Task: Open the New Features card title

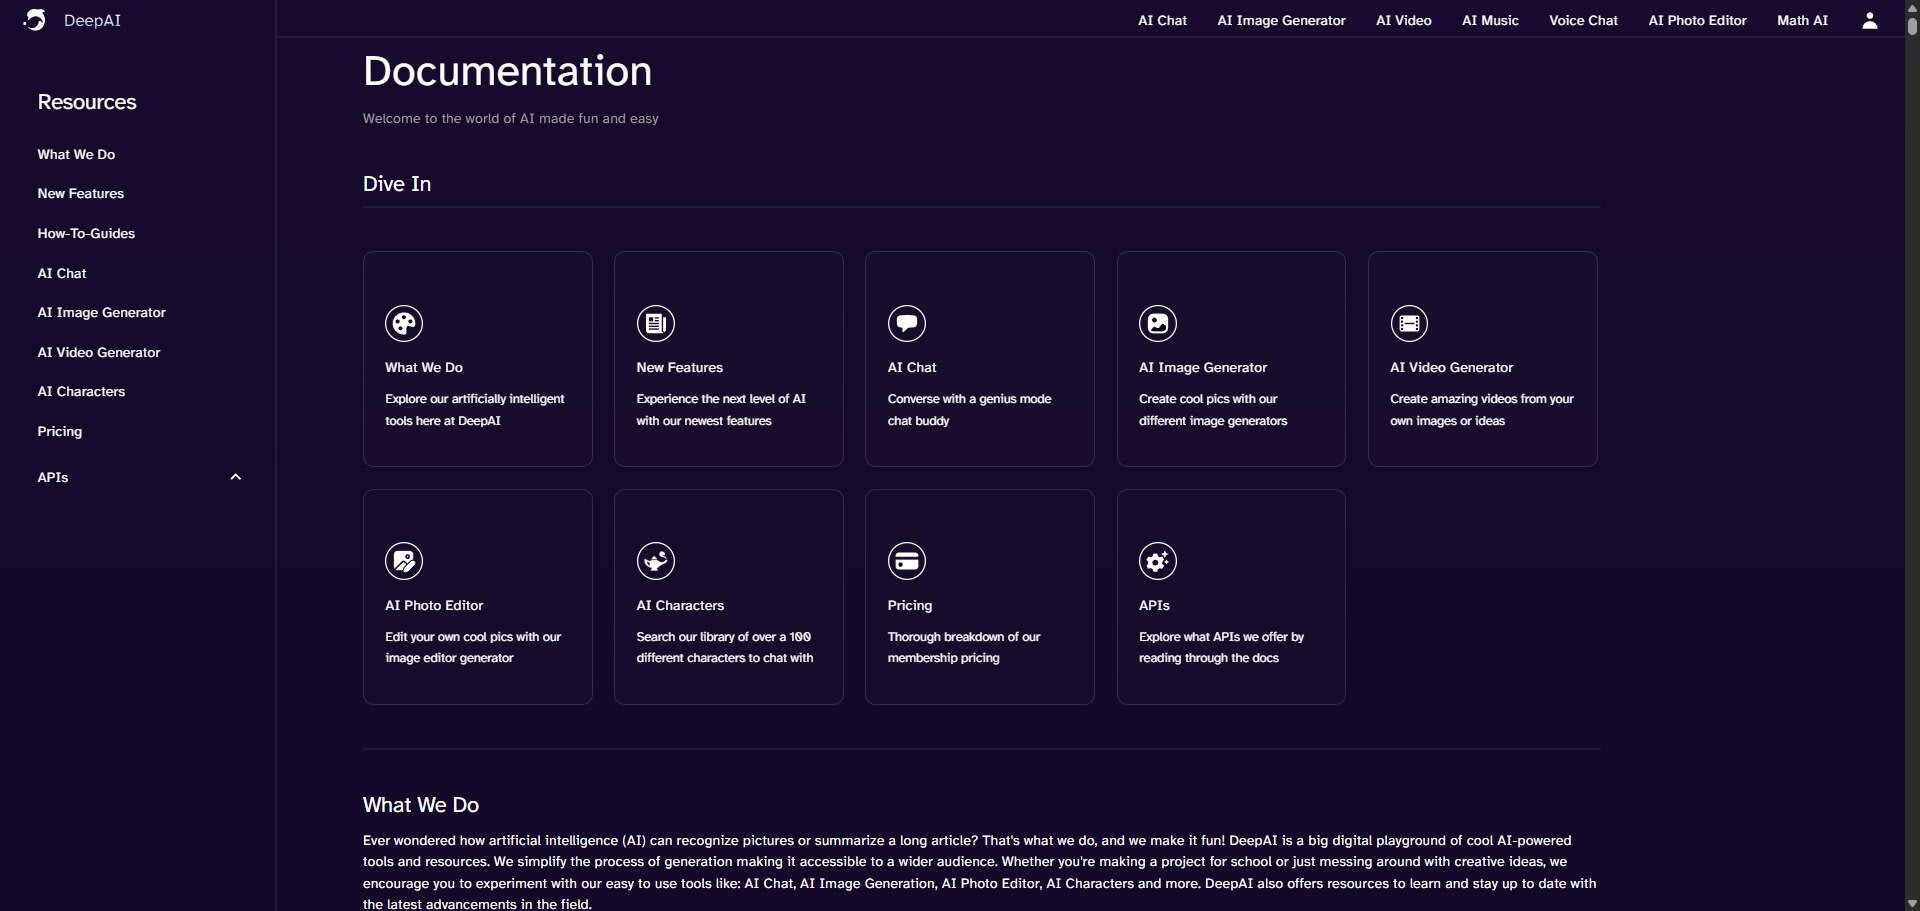Action: (x=680, y=367)
